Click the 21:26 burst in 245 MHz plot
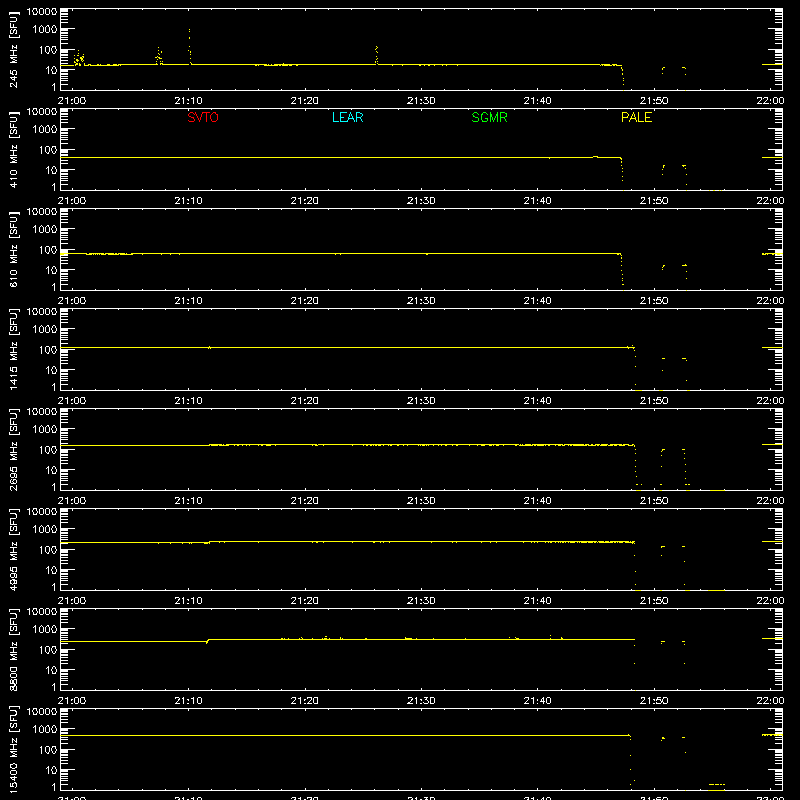This screenshot has width=800, height=800. (377, 55)
